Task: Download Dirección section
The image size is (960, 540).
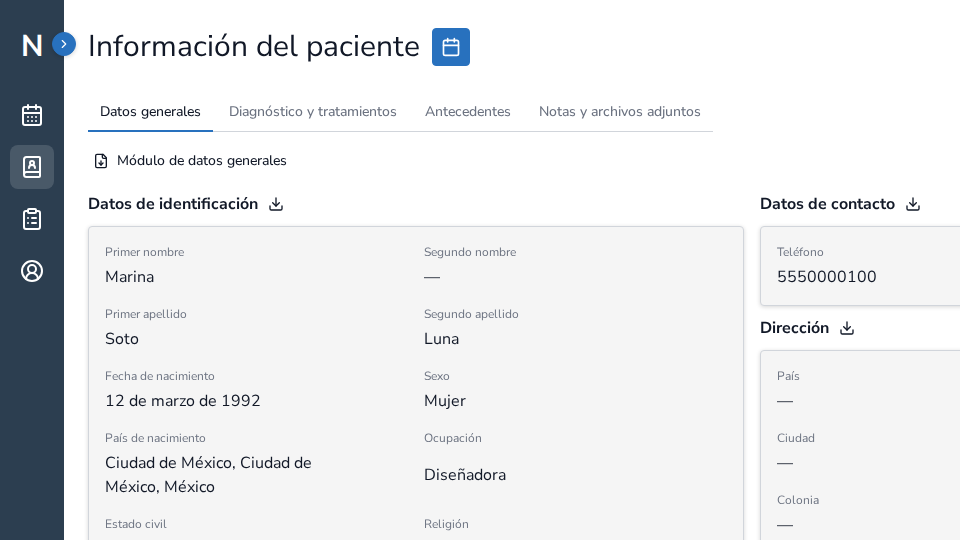Action: coord(847,328)
